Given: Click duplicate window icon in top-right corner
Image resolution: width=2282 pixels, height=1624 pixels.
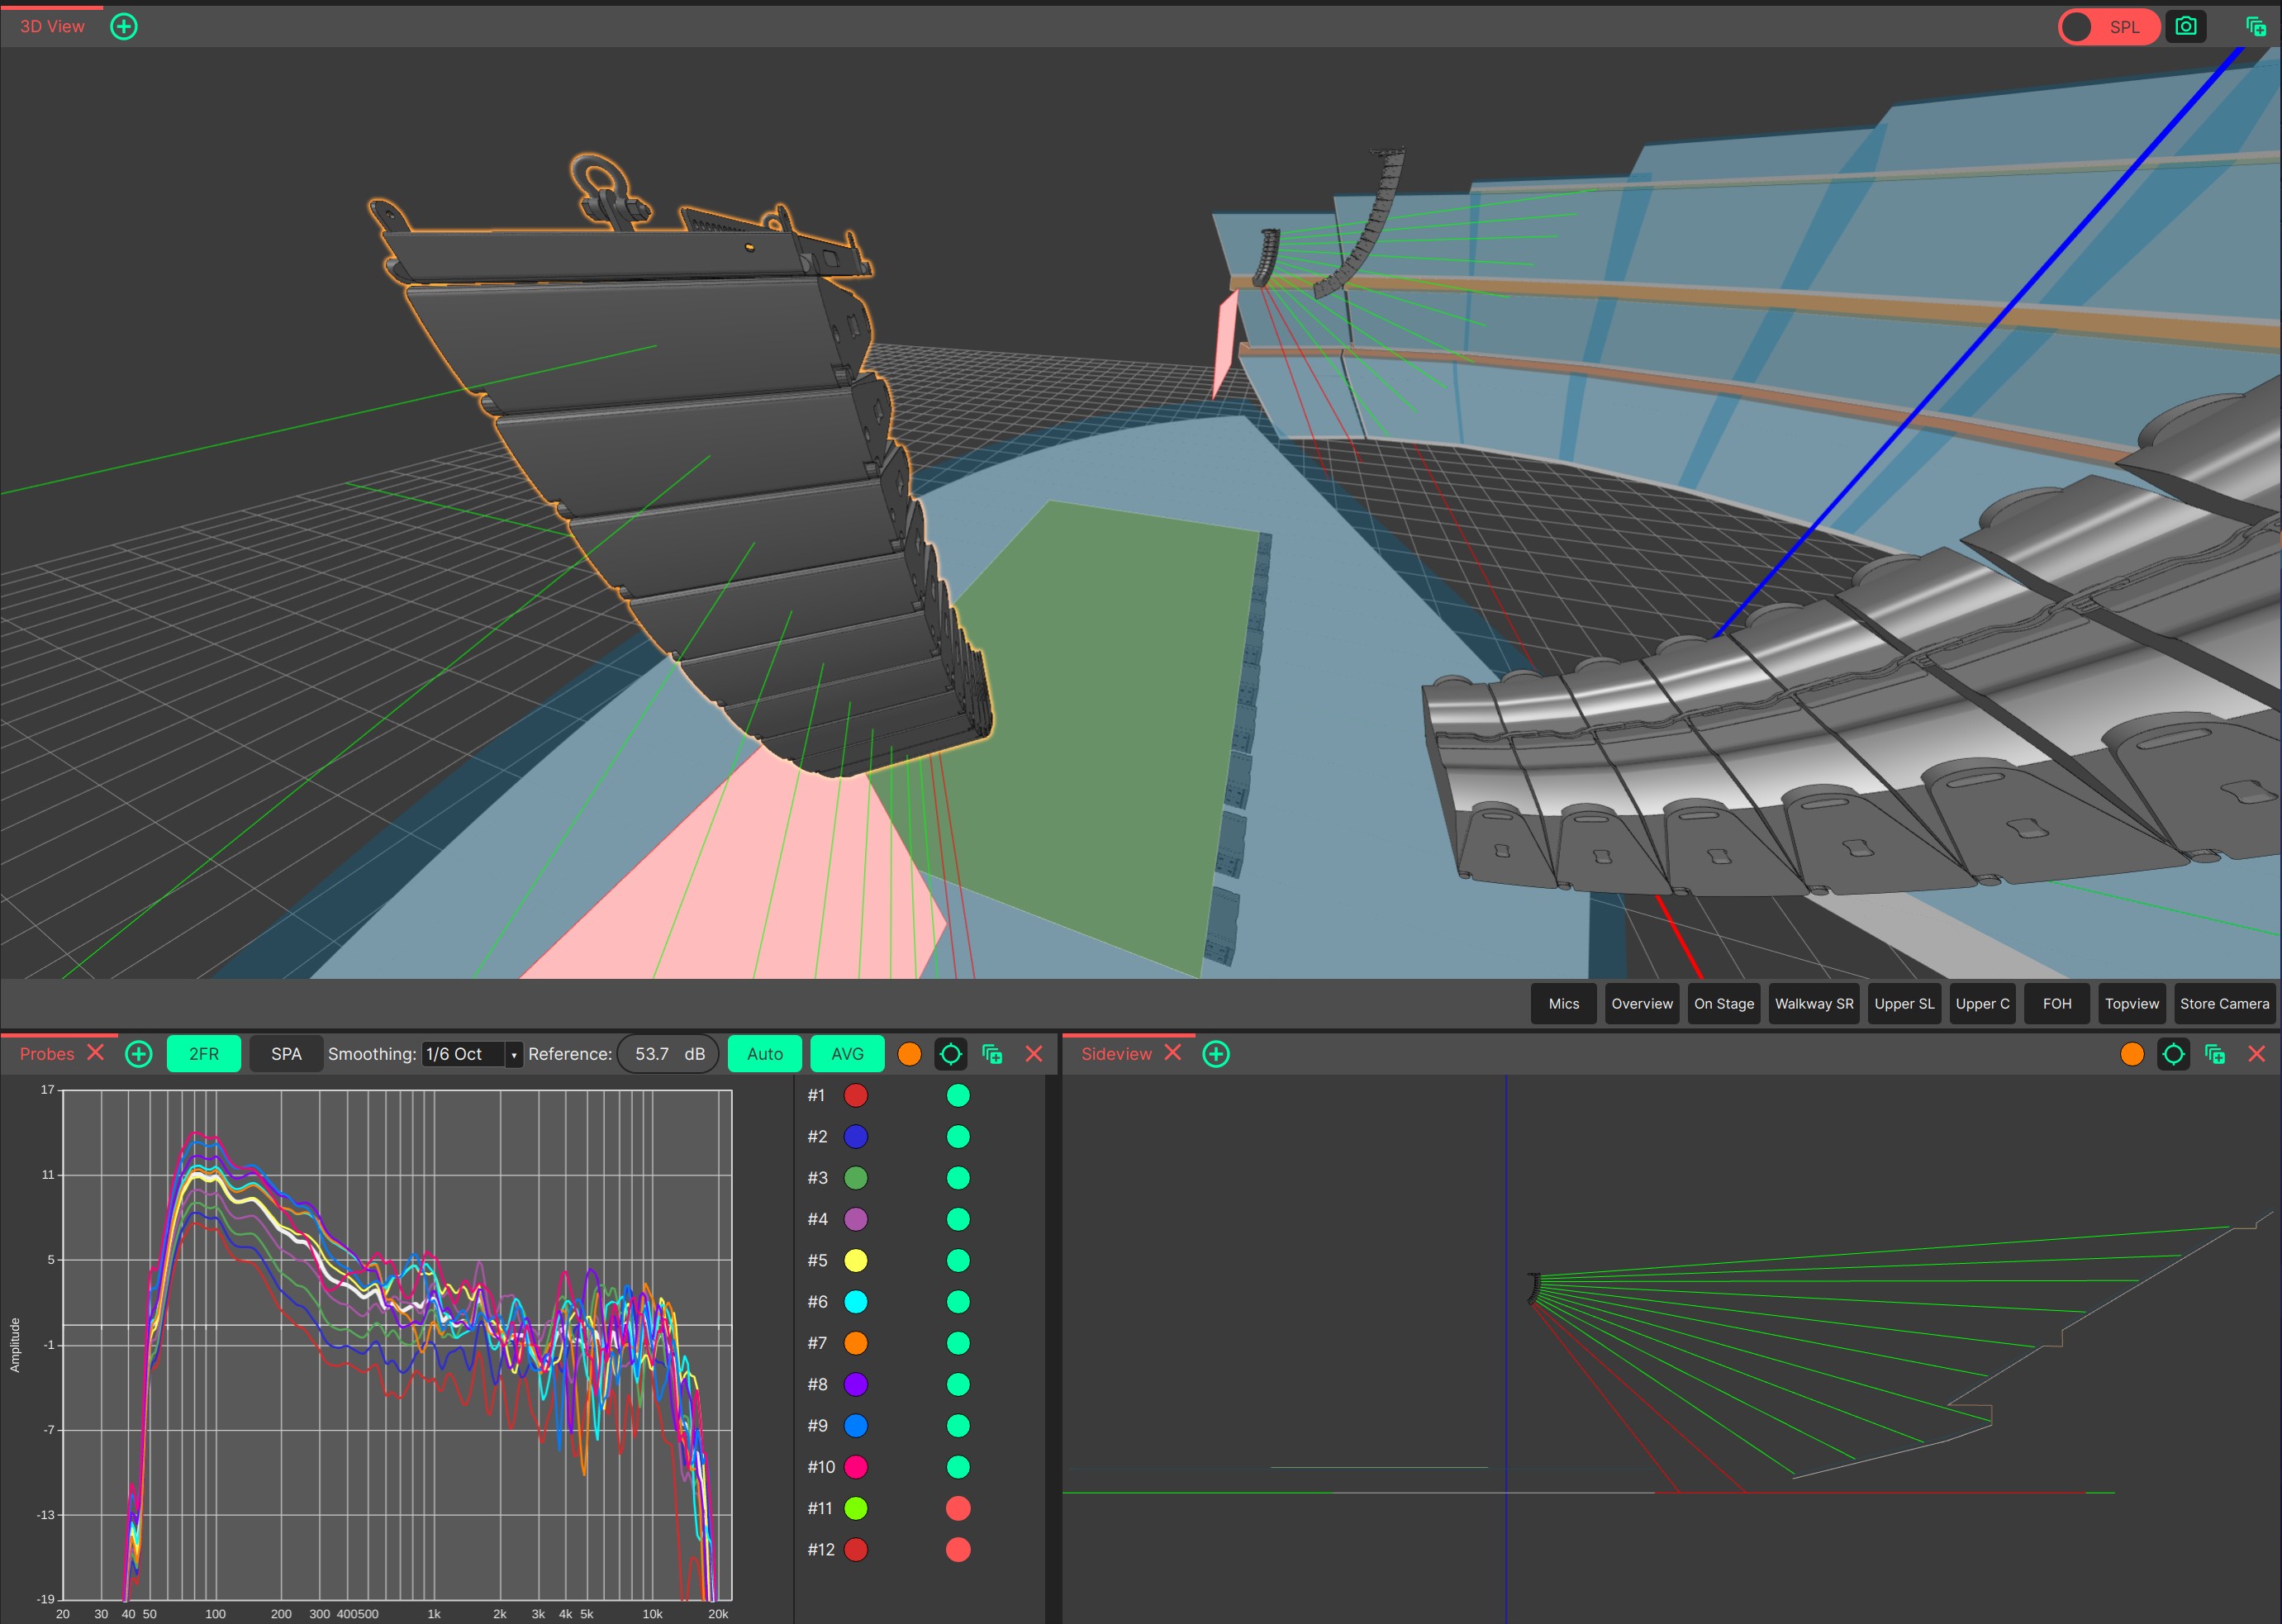Looking at the screenshot, I should [2255, 27].
